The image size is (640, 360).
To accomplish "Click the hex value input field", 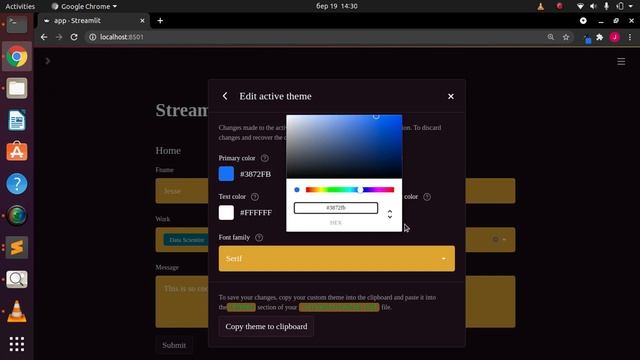I will 336,208.
